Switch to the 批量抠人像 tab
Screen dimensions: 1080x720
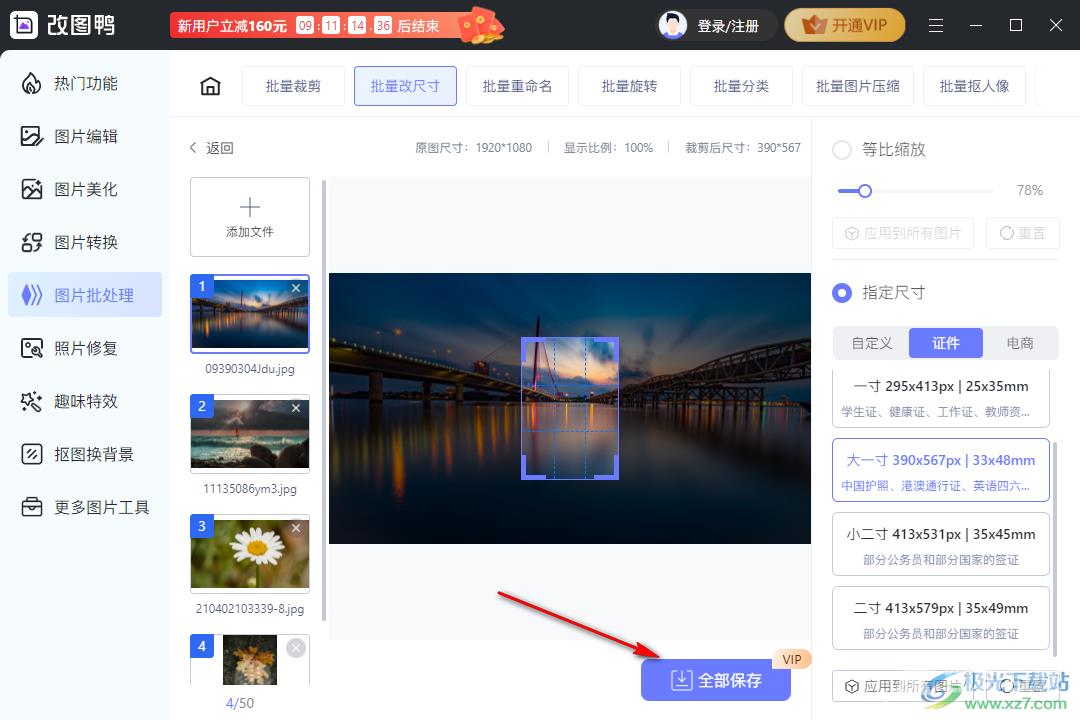[974, 86]
